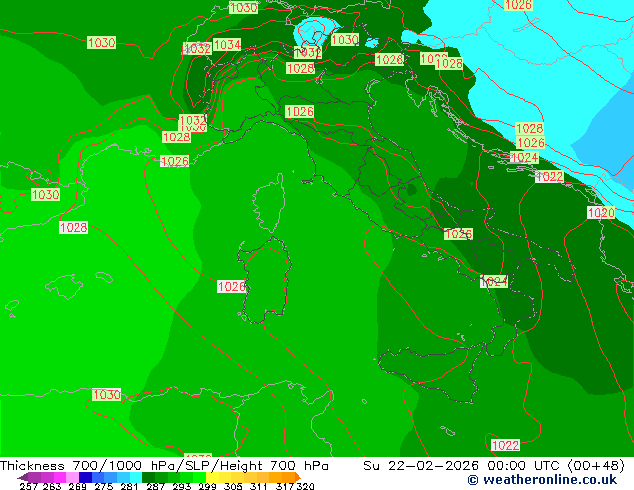The height and width of the screenshot is (490, 634).
Task: Click the legend value 320
Action: (305, 486)
